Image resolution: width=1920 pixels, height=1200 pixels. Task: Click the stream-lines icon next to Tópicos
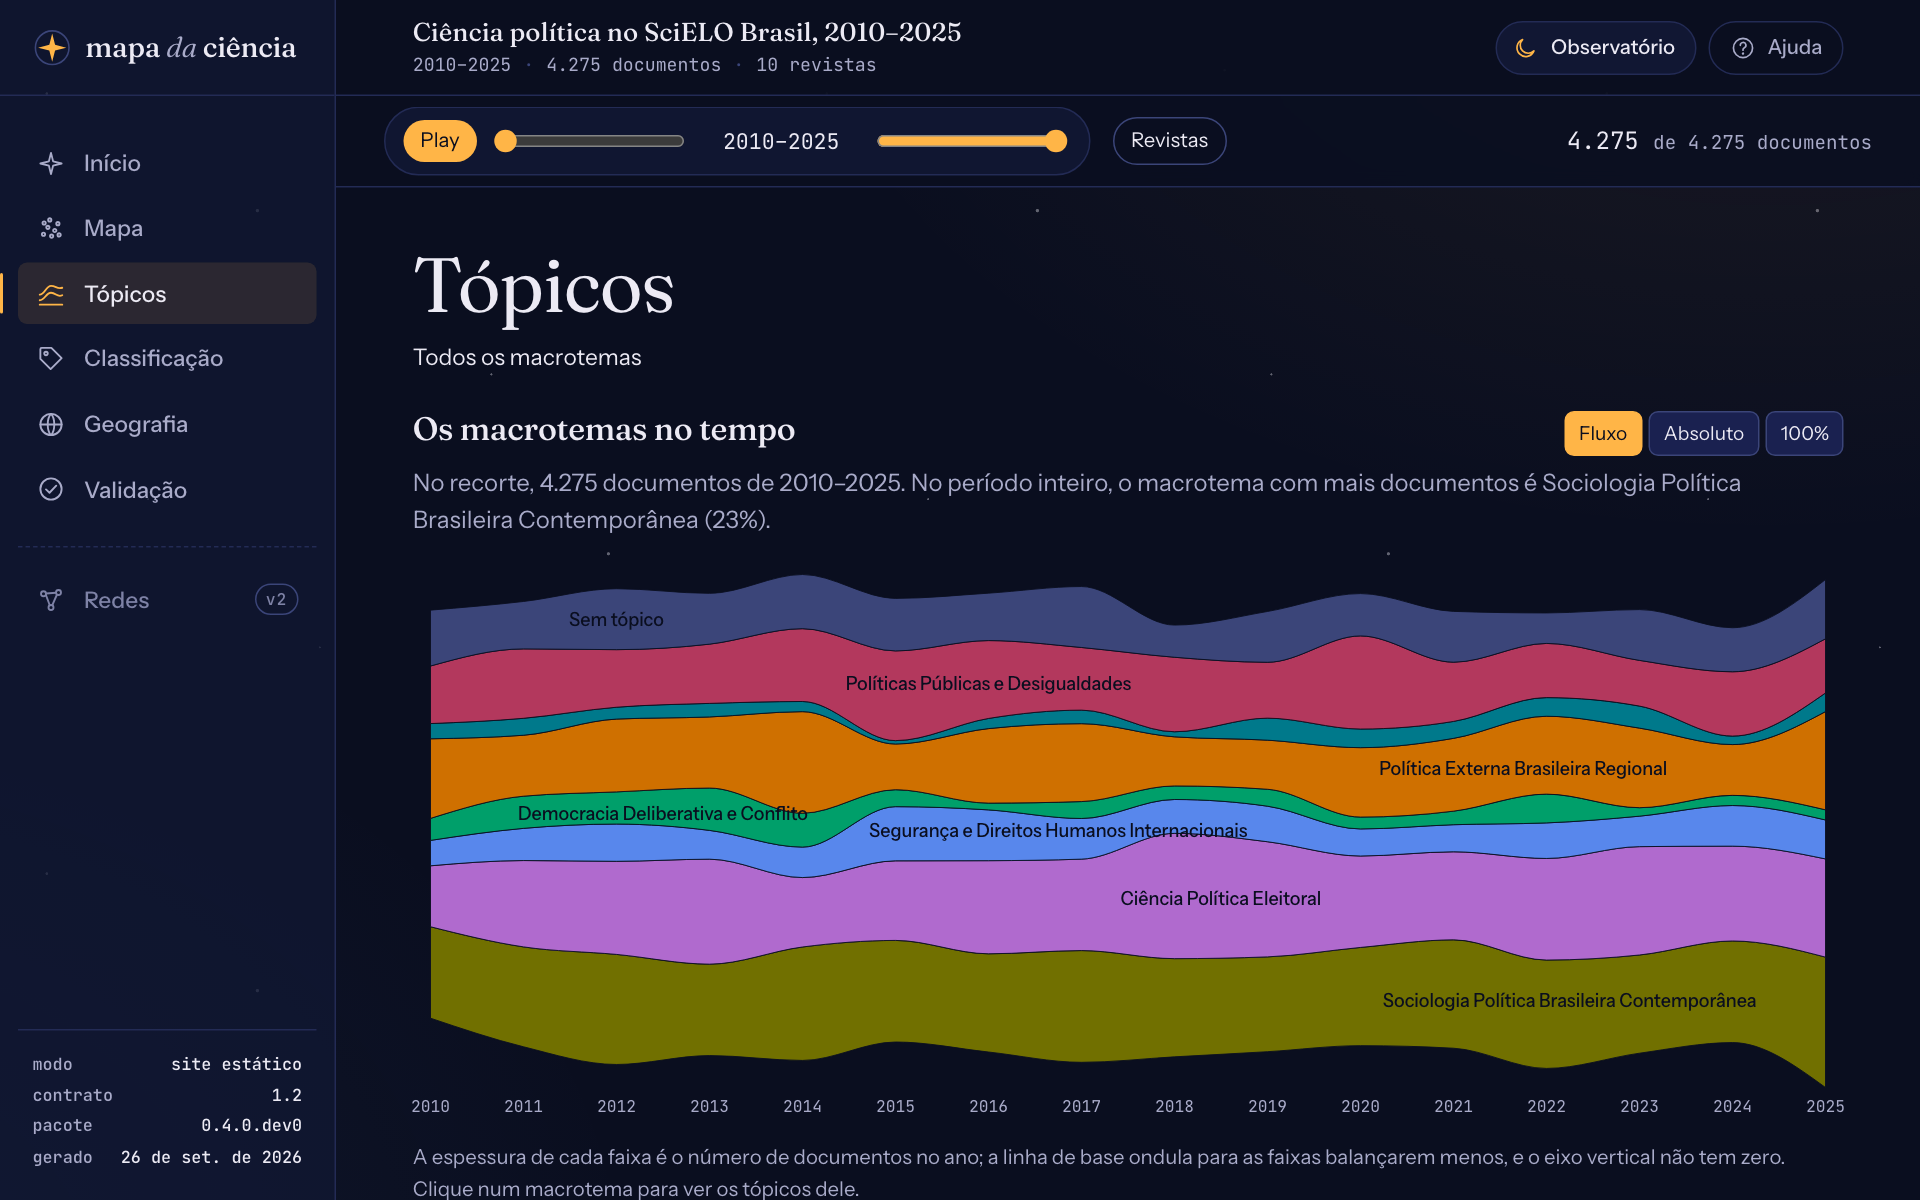click(x=51, y=294)
